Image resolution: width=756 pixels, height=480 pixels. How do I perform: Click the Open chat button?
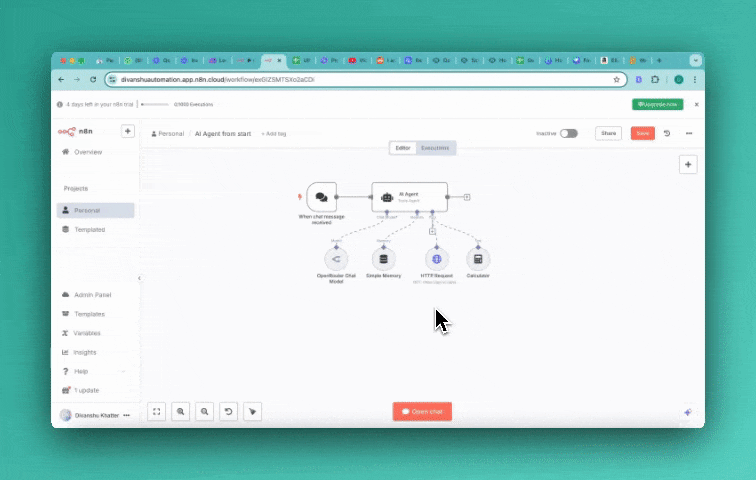point(422,412)
